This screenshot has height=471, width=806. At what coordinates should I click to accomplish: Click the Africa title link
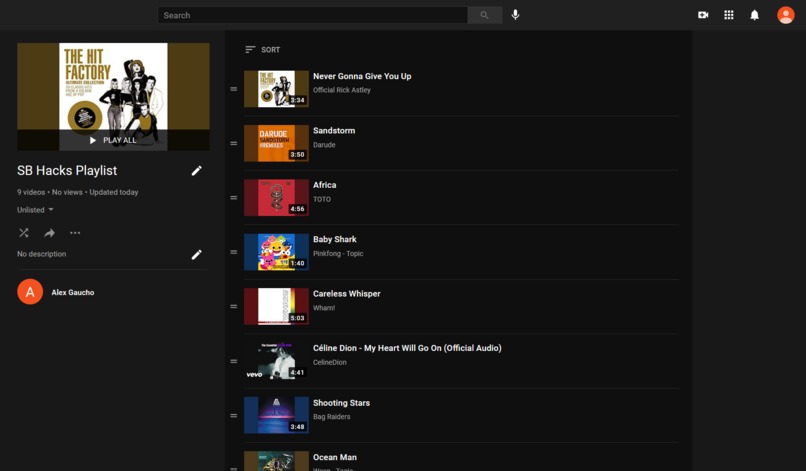[x=324, y=185]
